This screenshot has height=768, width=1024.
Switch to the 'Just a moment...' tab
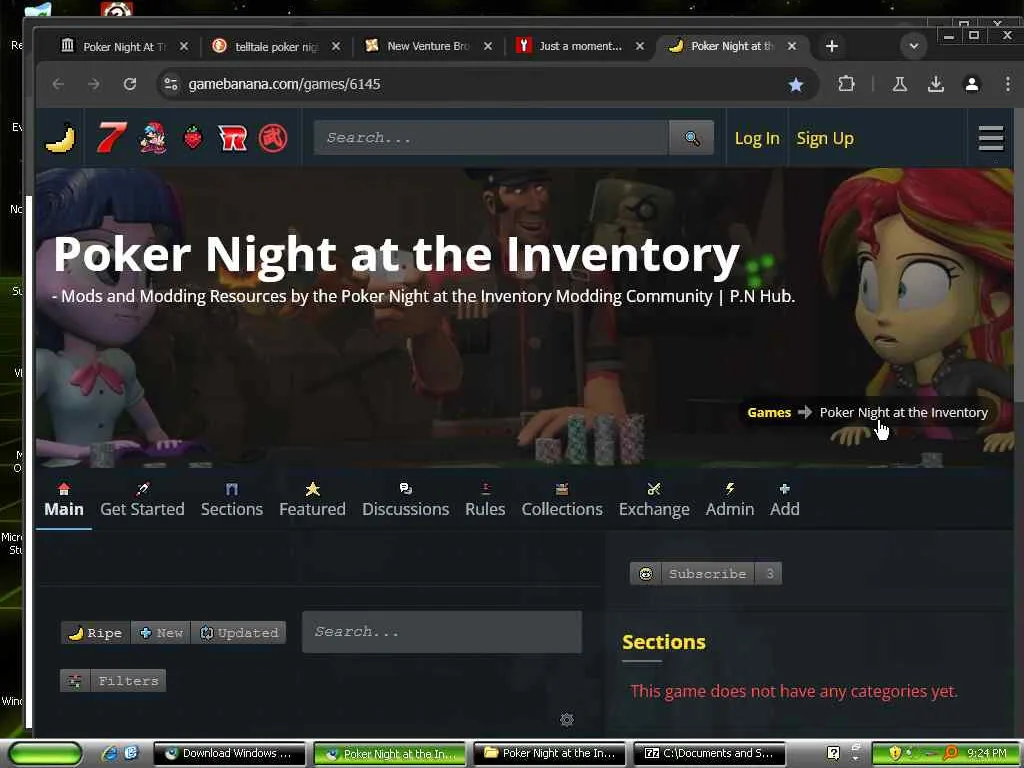point(579,46)
